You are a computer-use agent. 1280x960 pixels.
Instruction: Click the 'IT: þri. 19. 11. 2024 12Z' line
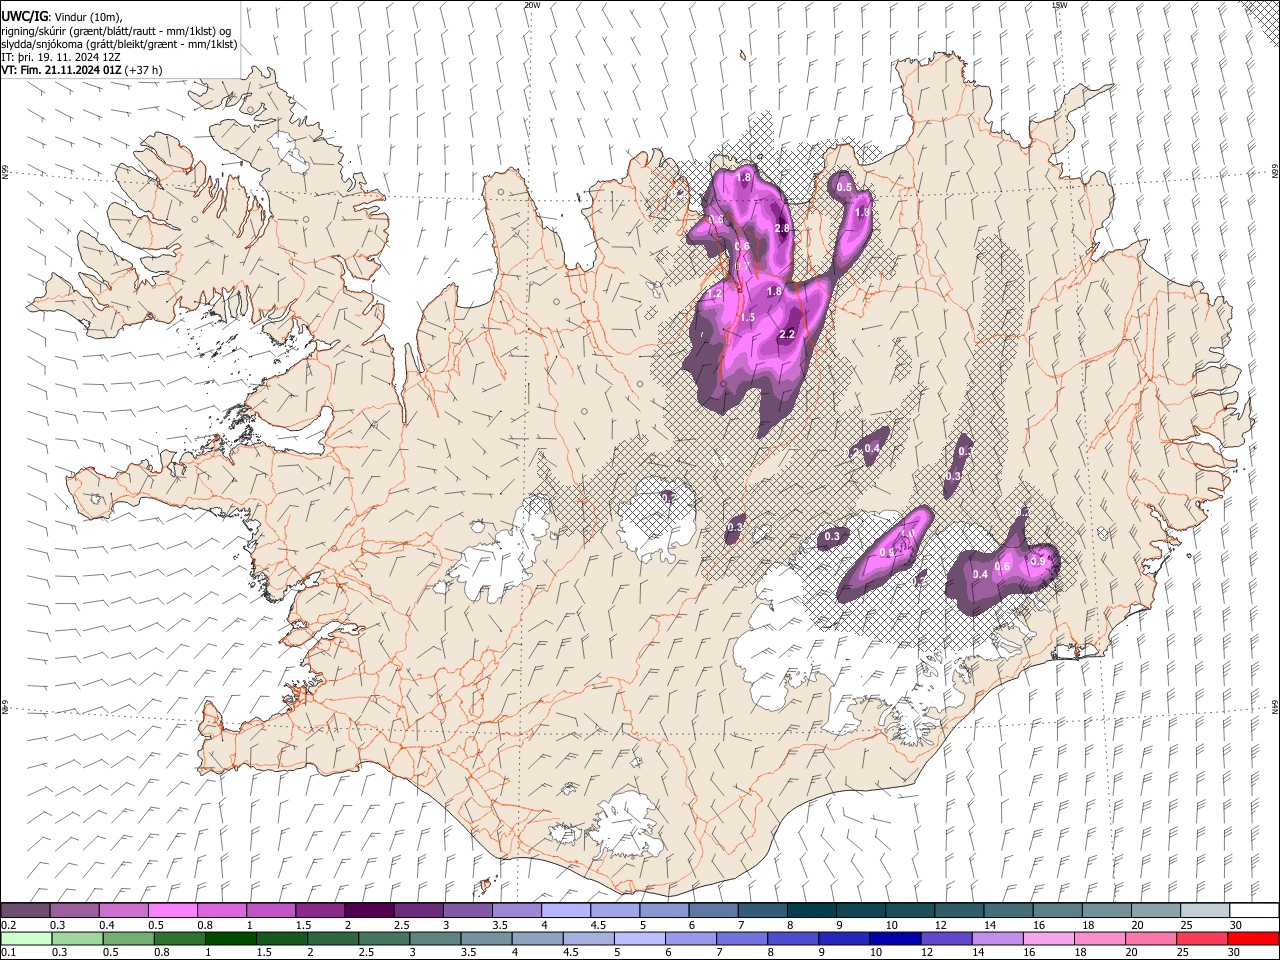[61, 57]
